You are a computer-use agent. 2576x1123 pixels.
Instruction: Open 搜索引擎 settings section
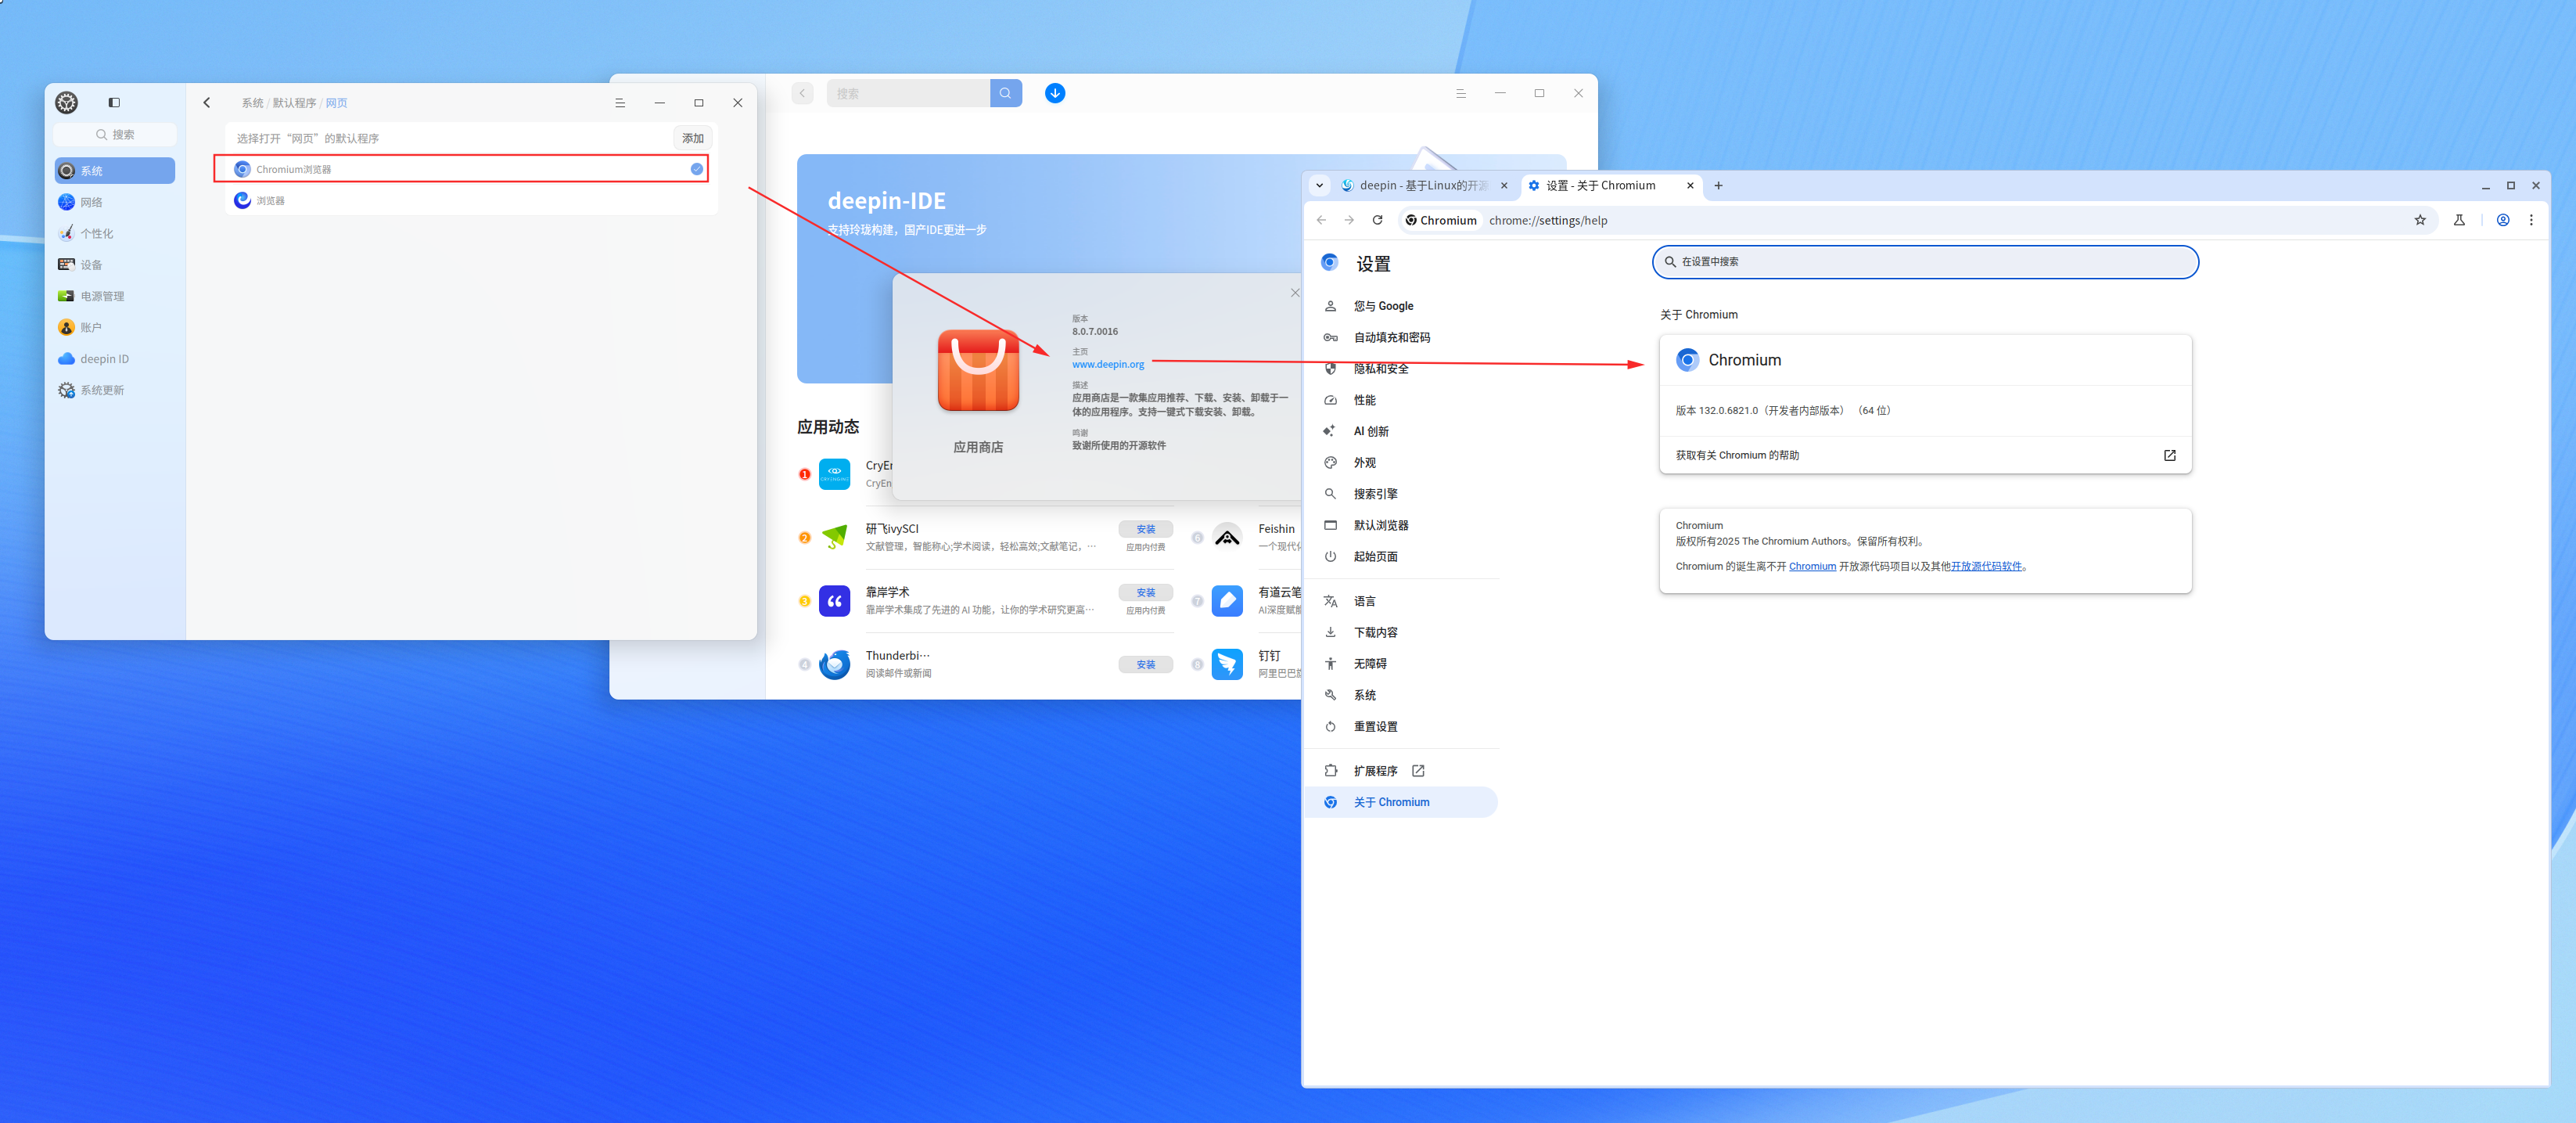1375,494
